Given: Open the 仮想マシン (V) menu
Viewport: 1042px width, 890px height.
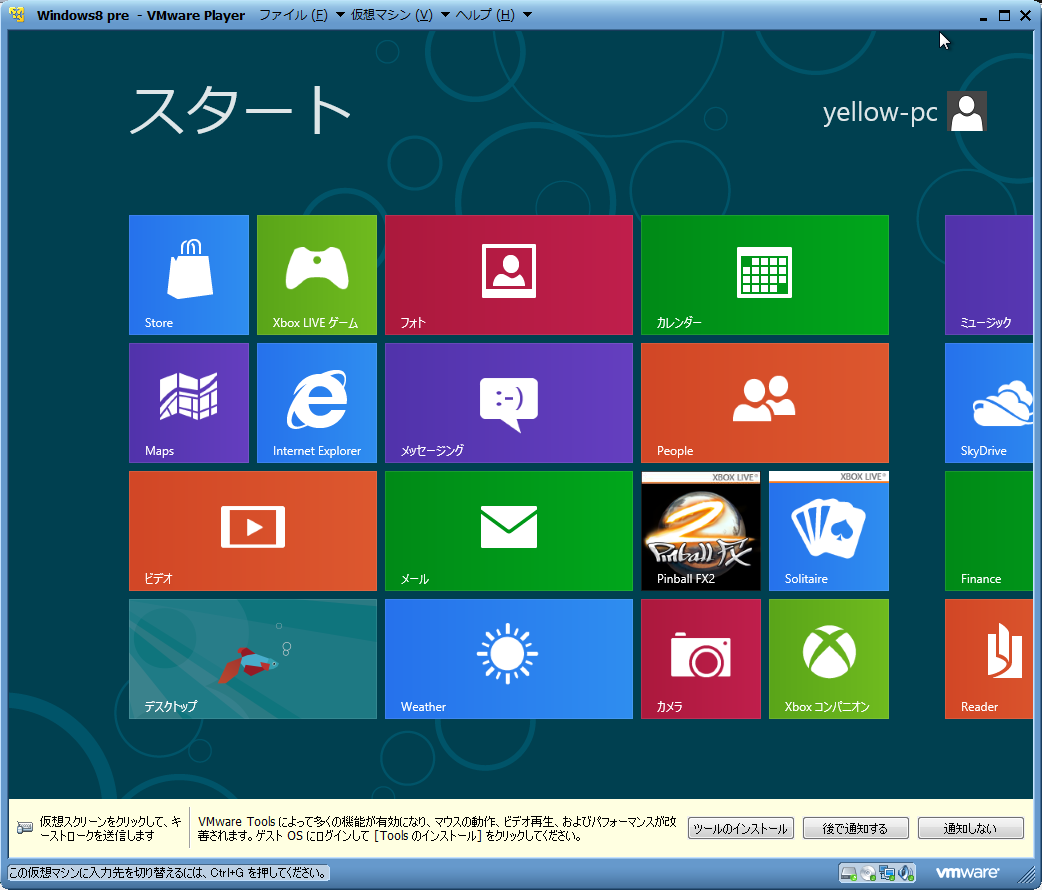Looking at the screenshot, I should 391,15.
